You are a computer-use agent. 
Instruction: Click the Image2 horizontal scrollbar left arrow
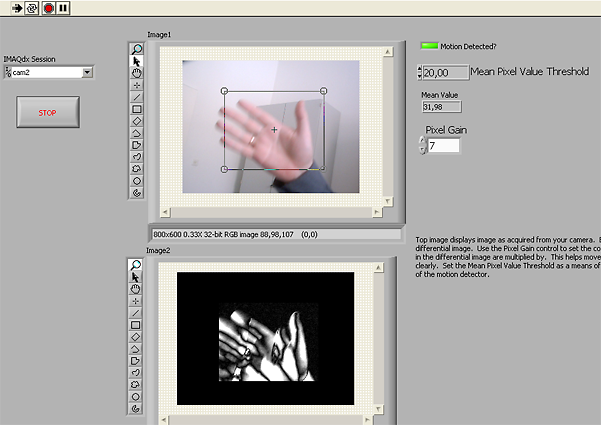click(x=164, y=420)
